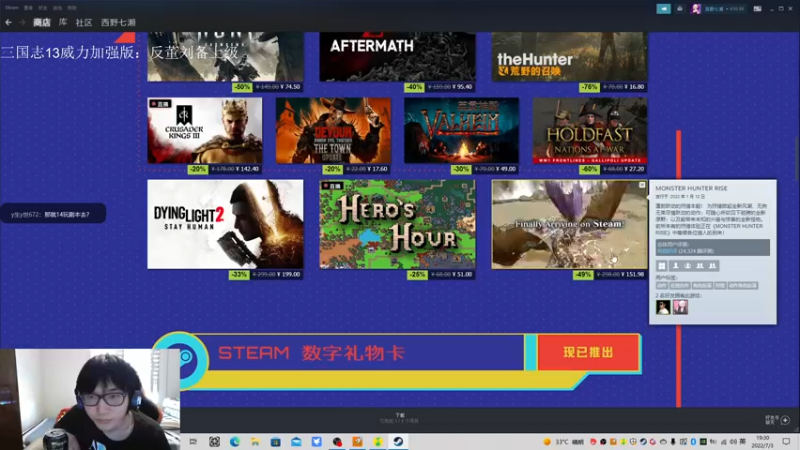Open the 社区 community tab
Screen dimensions: 800x450
[x=84, y=22]
